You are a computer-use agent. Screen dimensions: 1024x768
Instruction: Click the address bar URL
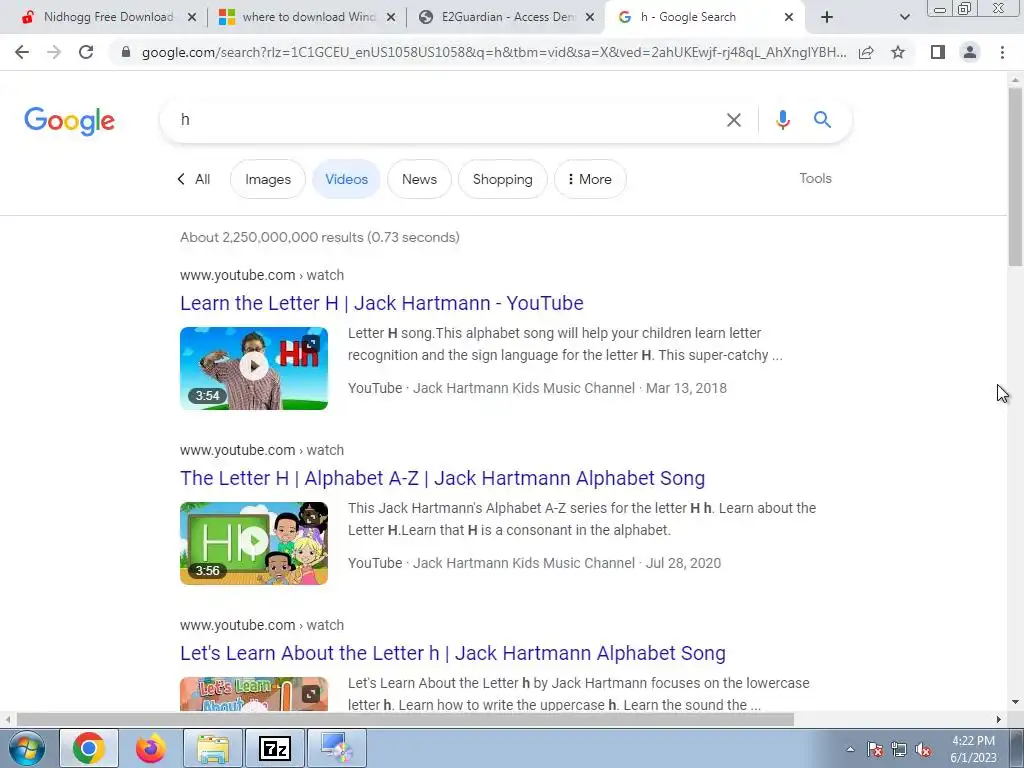[x=494, y=52]
